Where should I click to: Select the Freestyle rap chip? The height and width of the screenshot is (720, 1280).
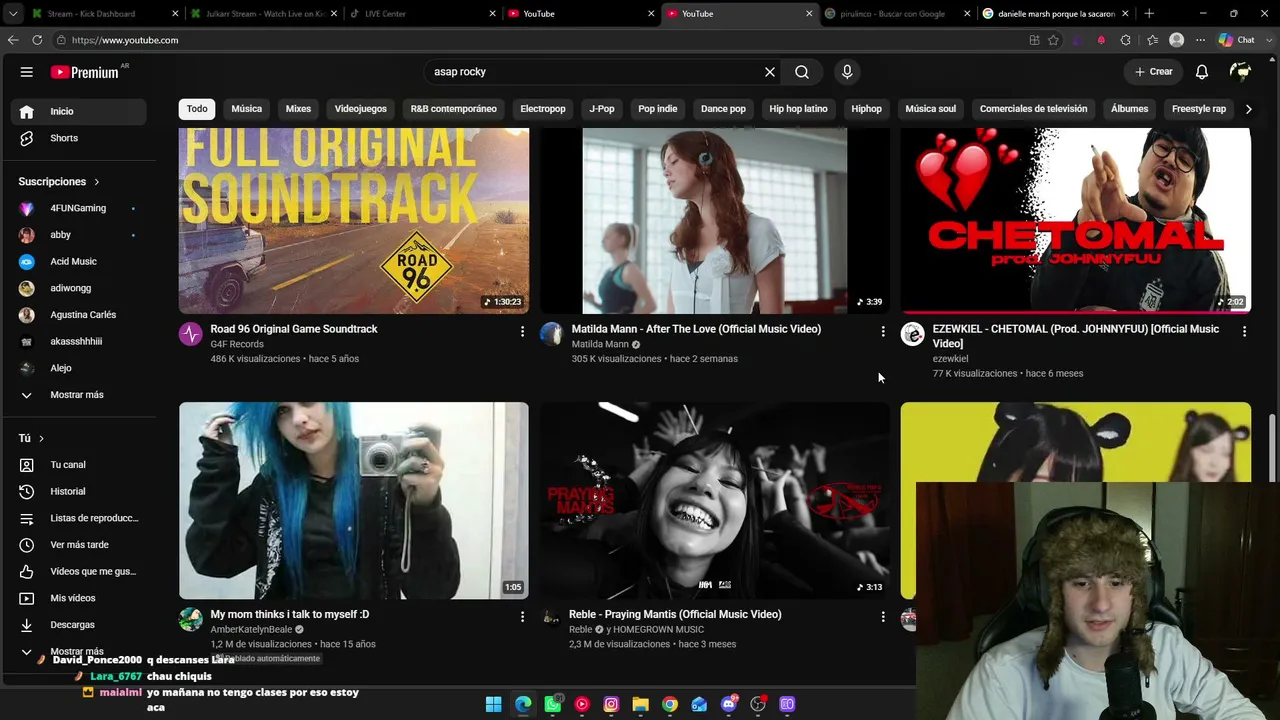[x=1199, y=109]
